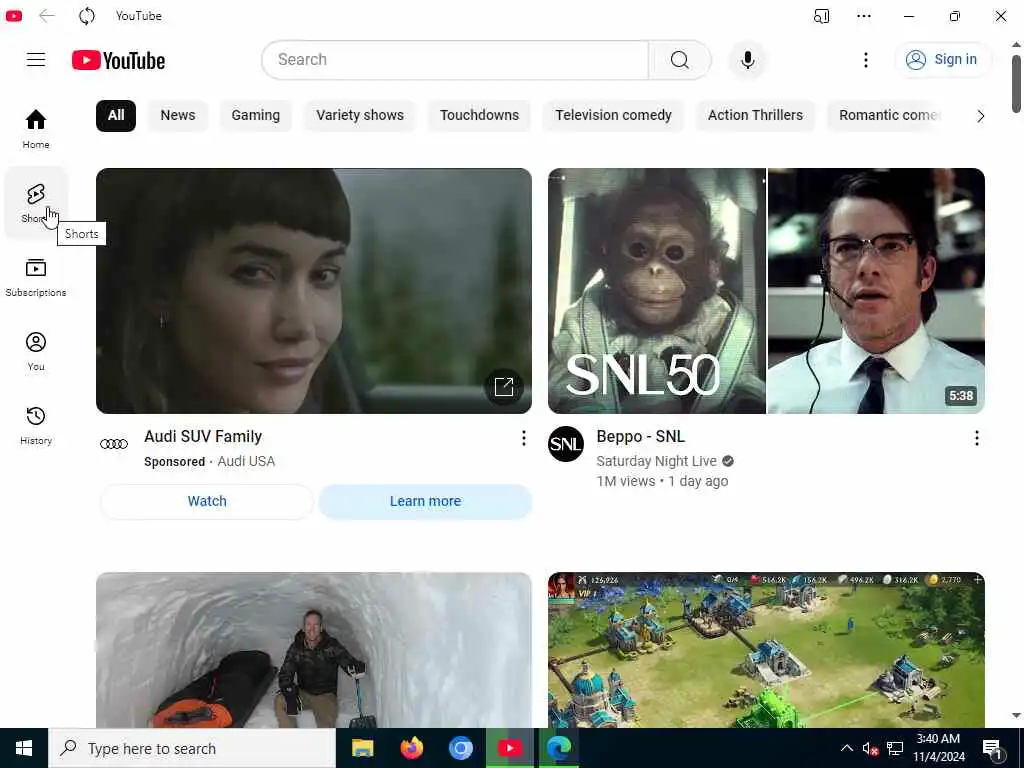This screenshot has width=1024, height=768.
Task: Click the YouTube logo
Action: (118, 60)
